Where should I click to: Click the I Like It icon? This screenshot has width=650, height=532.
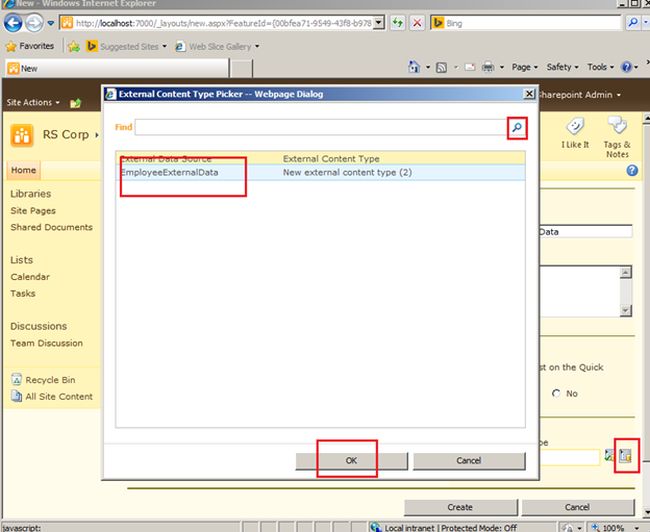pyautogui.click(x=575, y=134)
